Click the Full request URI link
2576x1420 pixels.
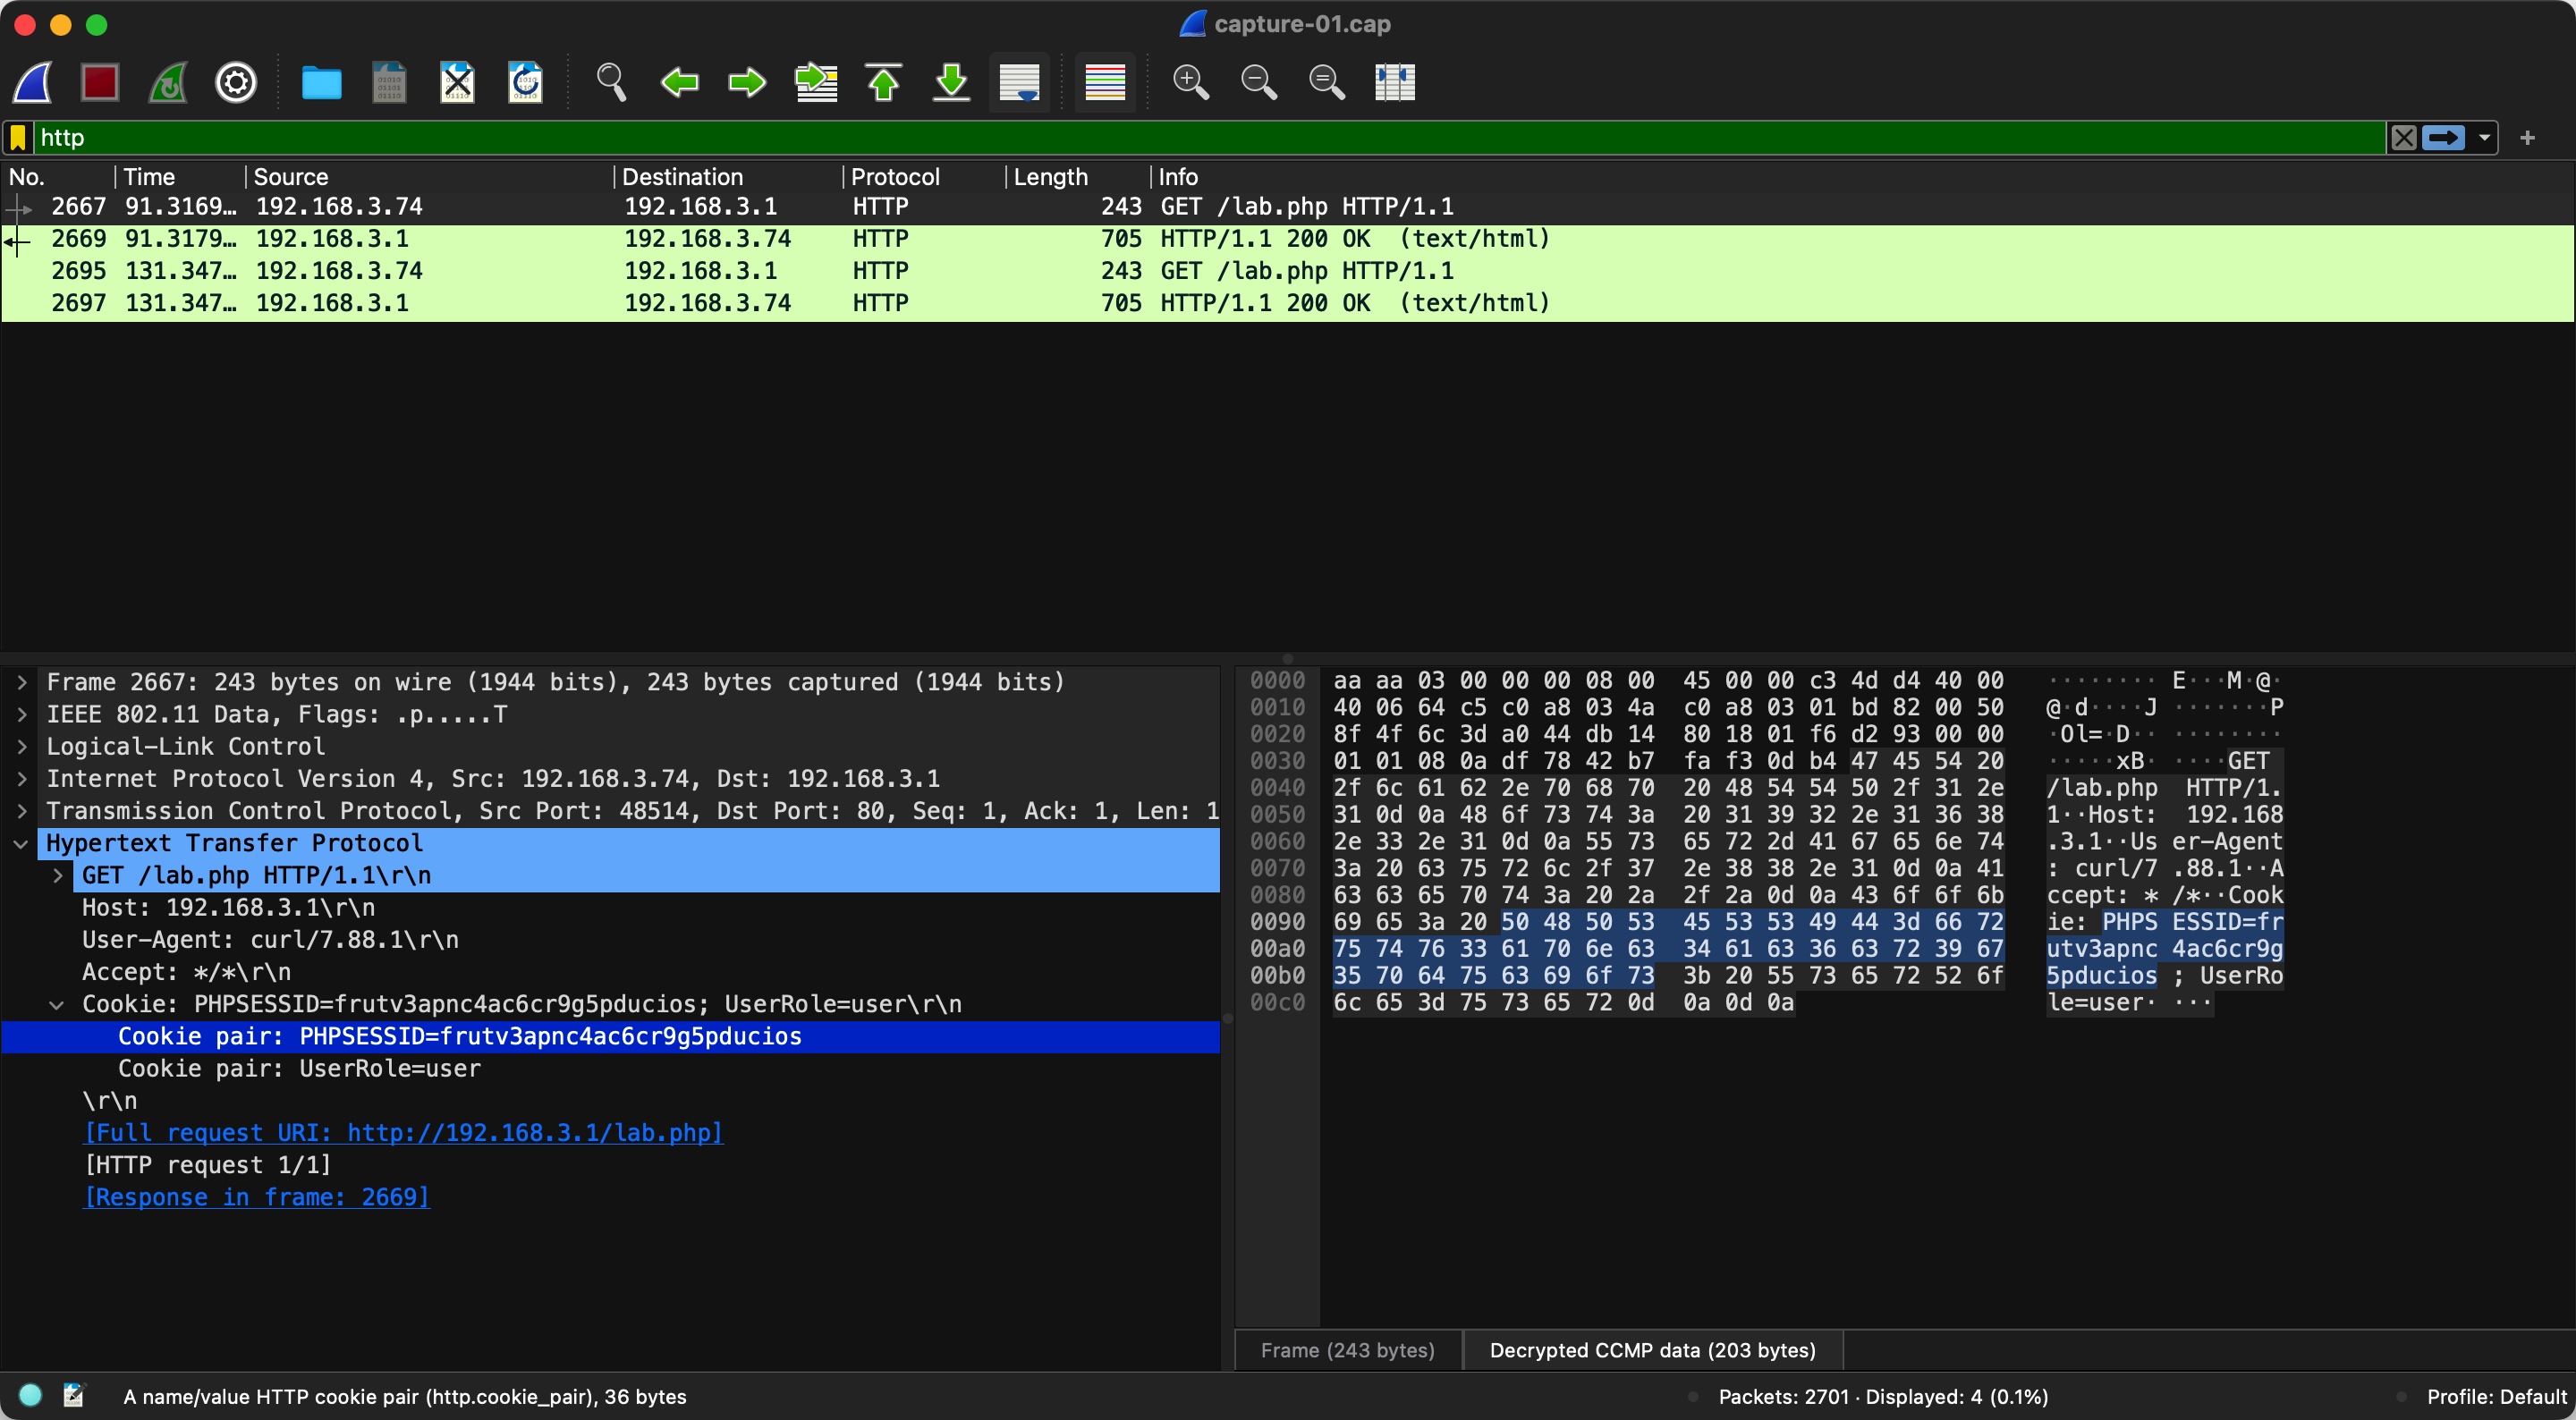[x=403, y=1133]
